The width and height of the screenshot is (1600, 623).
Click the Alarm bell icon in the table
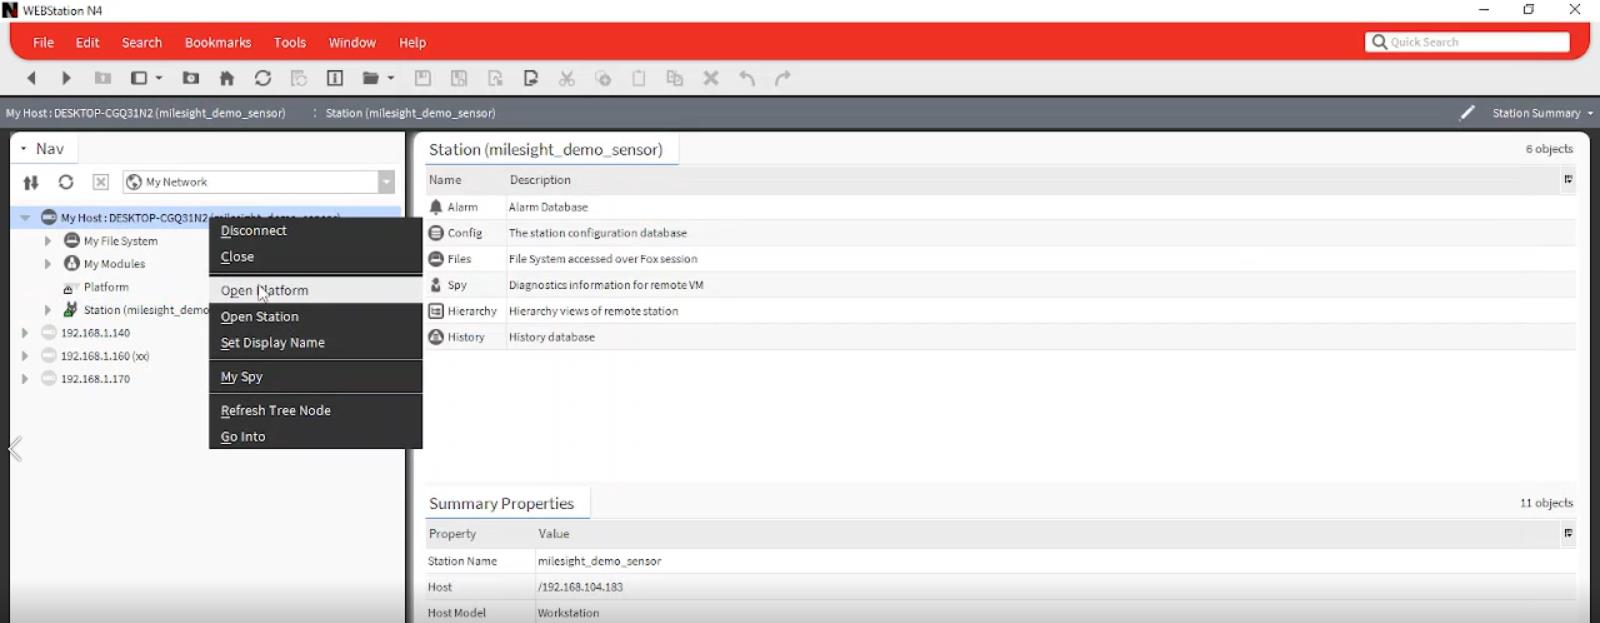tap(436, 207)
